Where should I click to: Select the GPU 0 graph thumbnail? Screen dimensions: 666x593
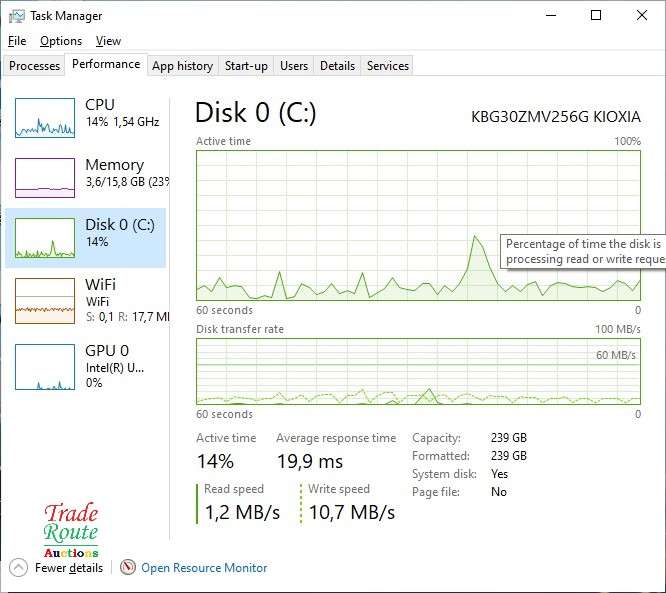[x=45, y=366]
